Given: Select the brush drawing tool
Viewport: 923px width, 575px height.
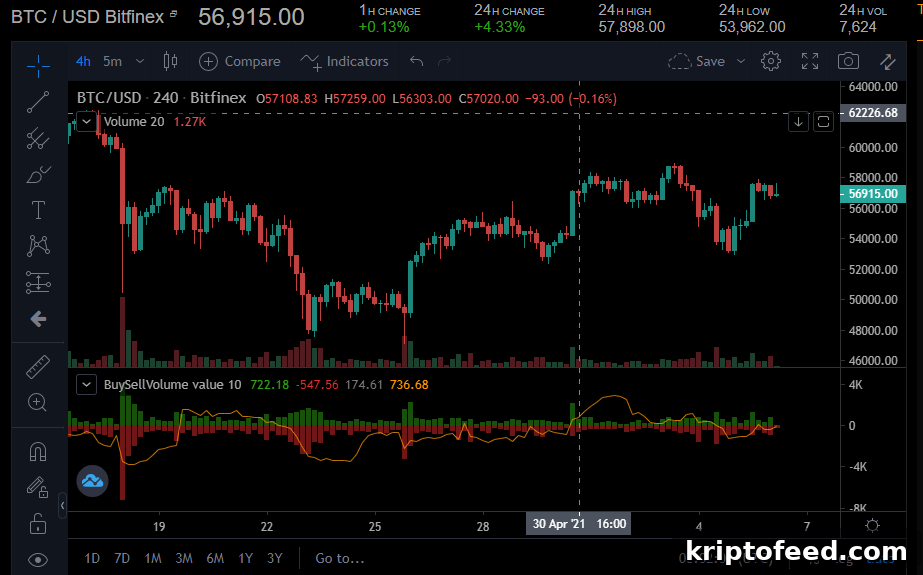Looking at the screenshot, I should tap(38, 175).
